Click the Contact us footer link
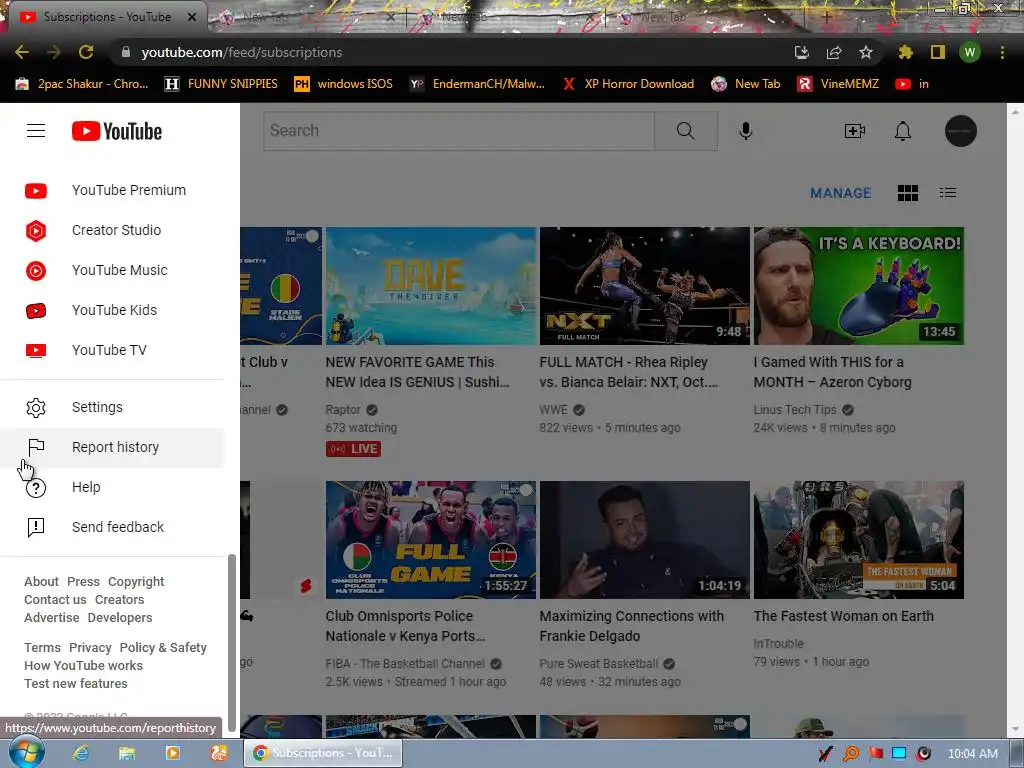This screenshot has height=768, width=1024. coord(55,600)
